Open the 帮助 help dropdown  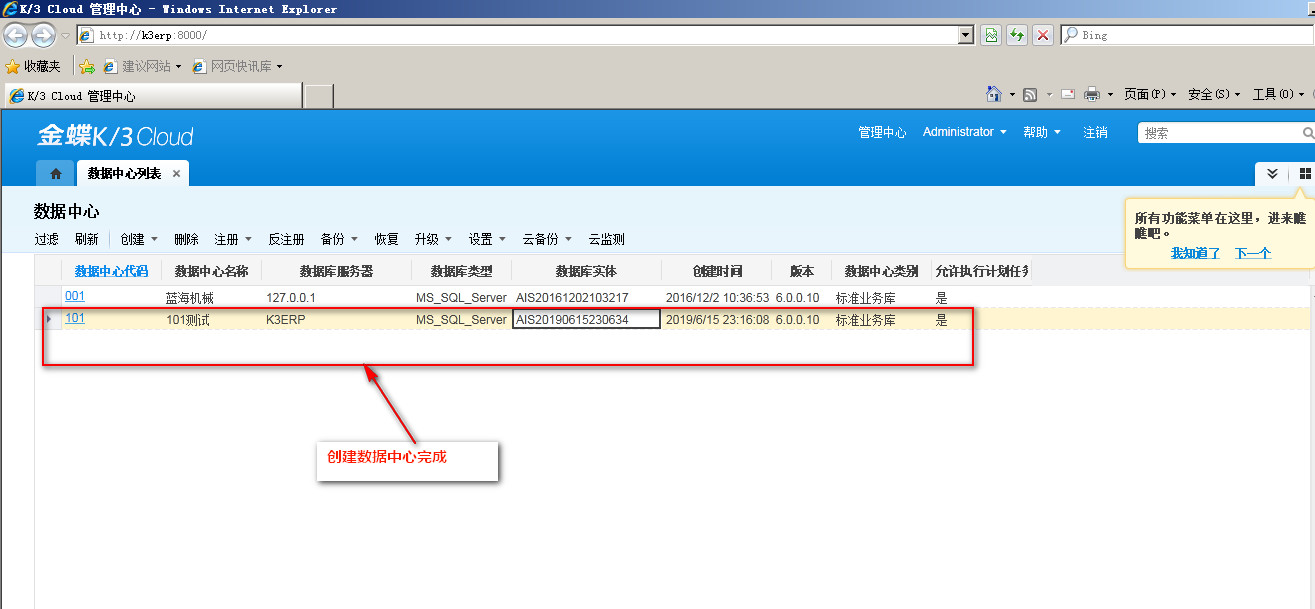[1041, 132]
